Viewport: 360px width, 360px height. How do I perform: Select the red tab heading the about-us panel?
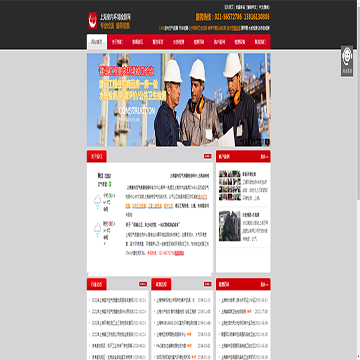tap(97, 156)
